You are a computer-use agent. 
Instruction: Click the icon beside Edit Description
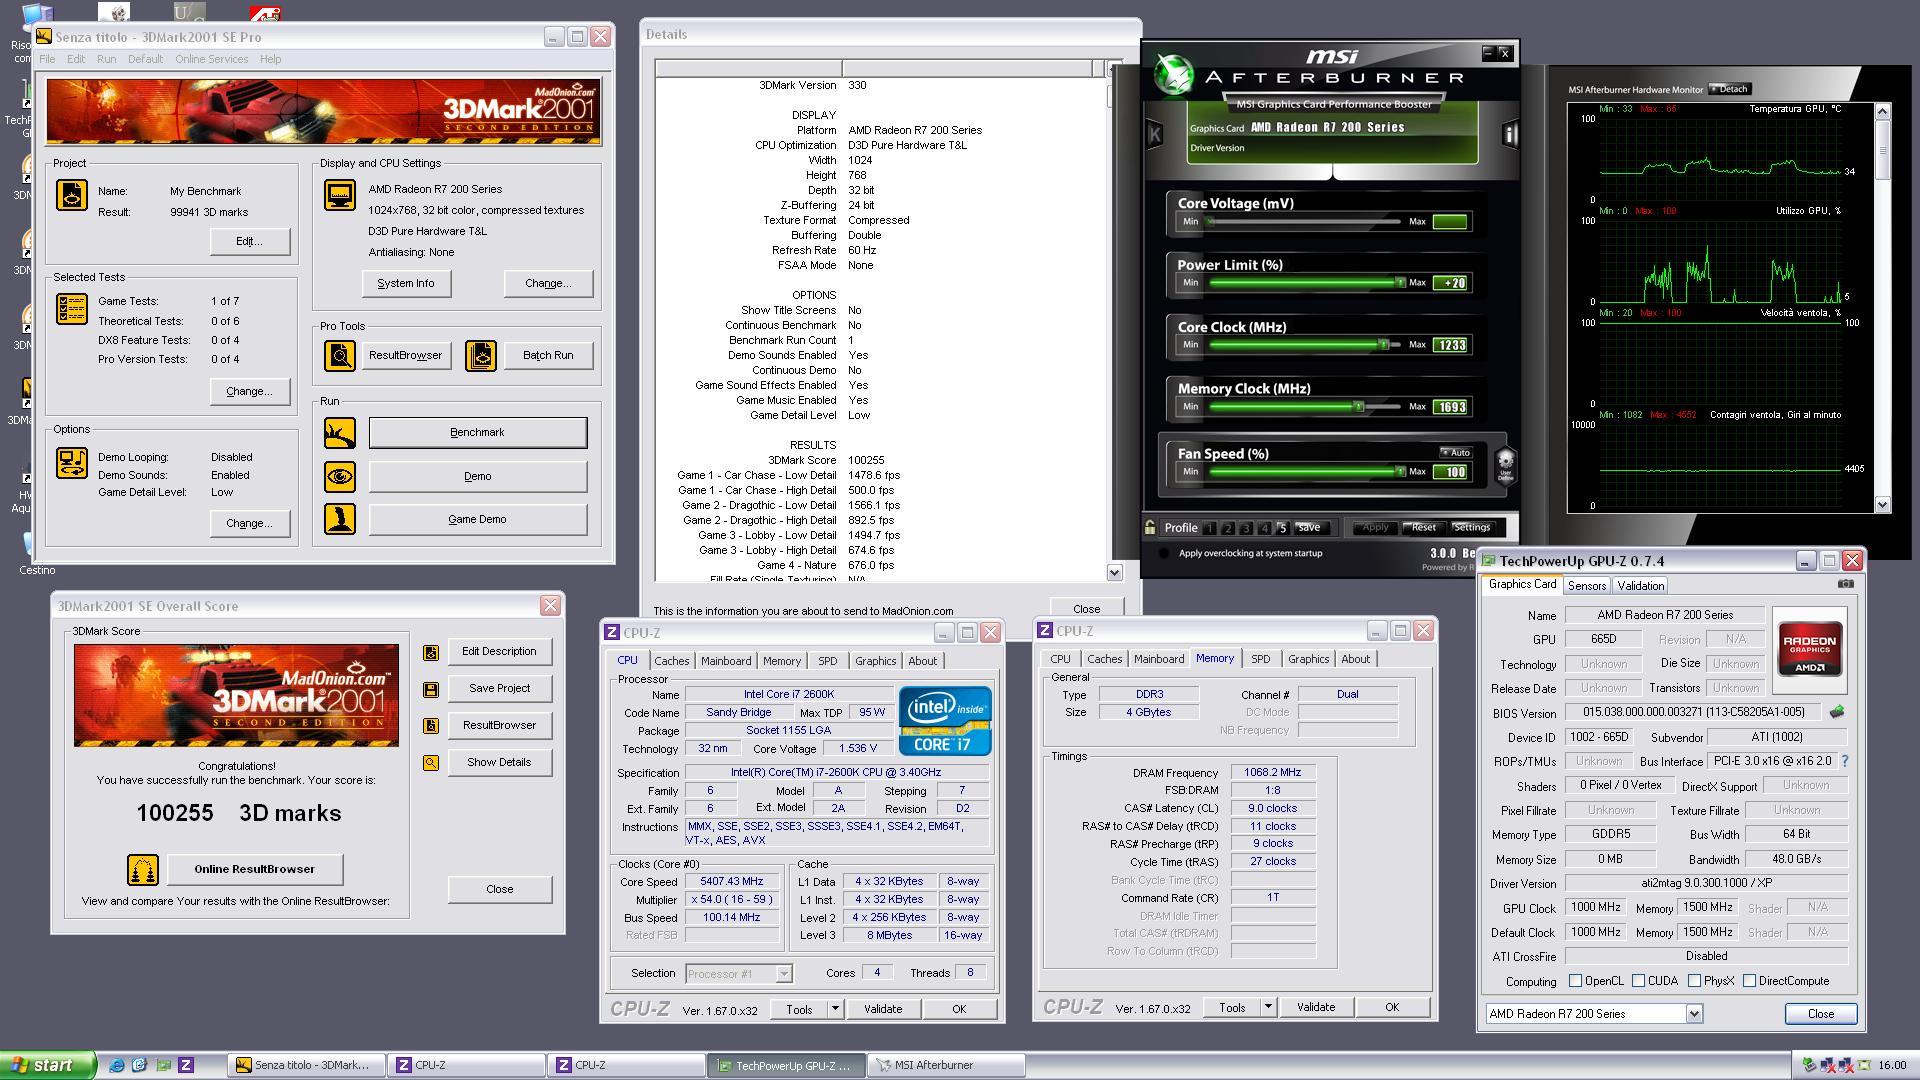(431, 652)
